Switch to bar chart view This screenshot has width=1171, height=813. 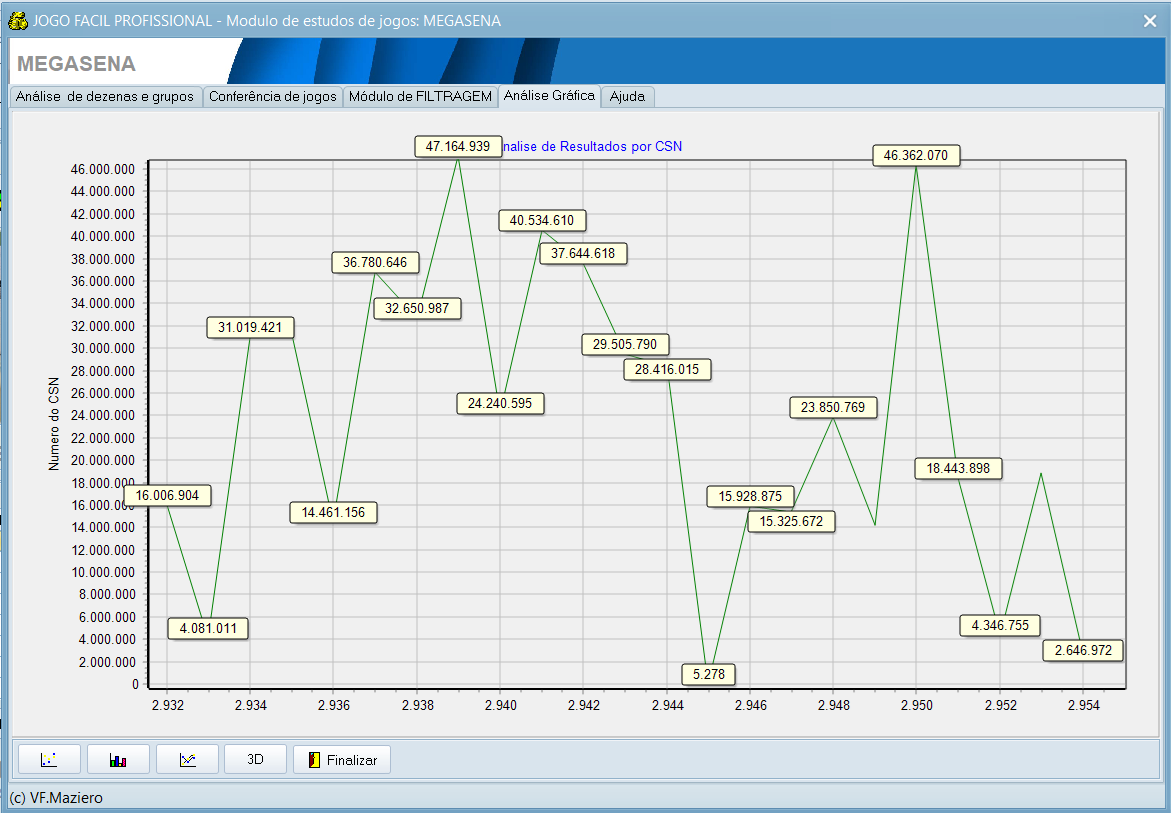click(x=118, y=760)
